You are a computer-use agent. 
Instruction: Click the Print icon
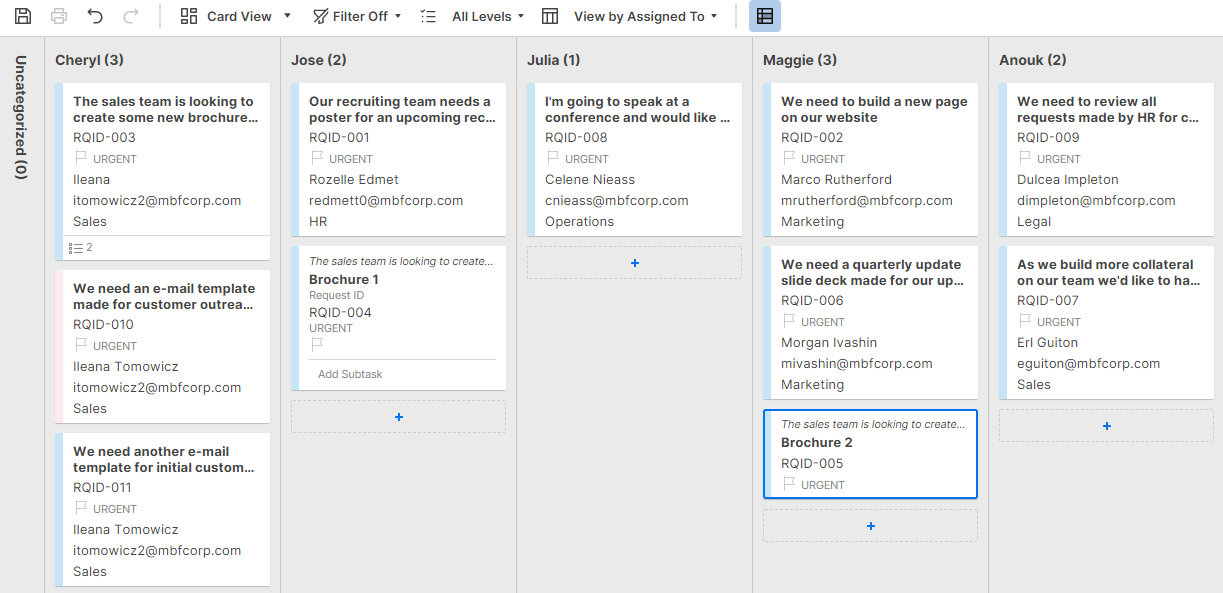pyautogui.click(x=57, y=15)
